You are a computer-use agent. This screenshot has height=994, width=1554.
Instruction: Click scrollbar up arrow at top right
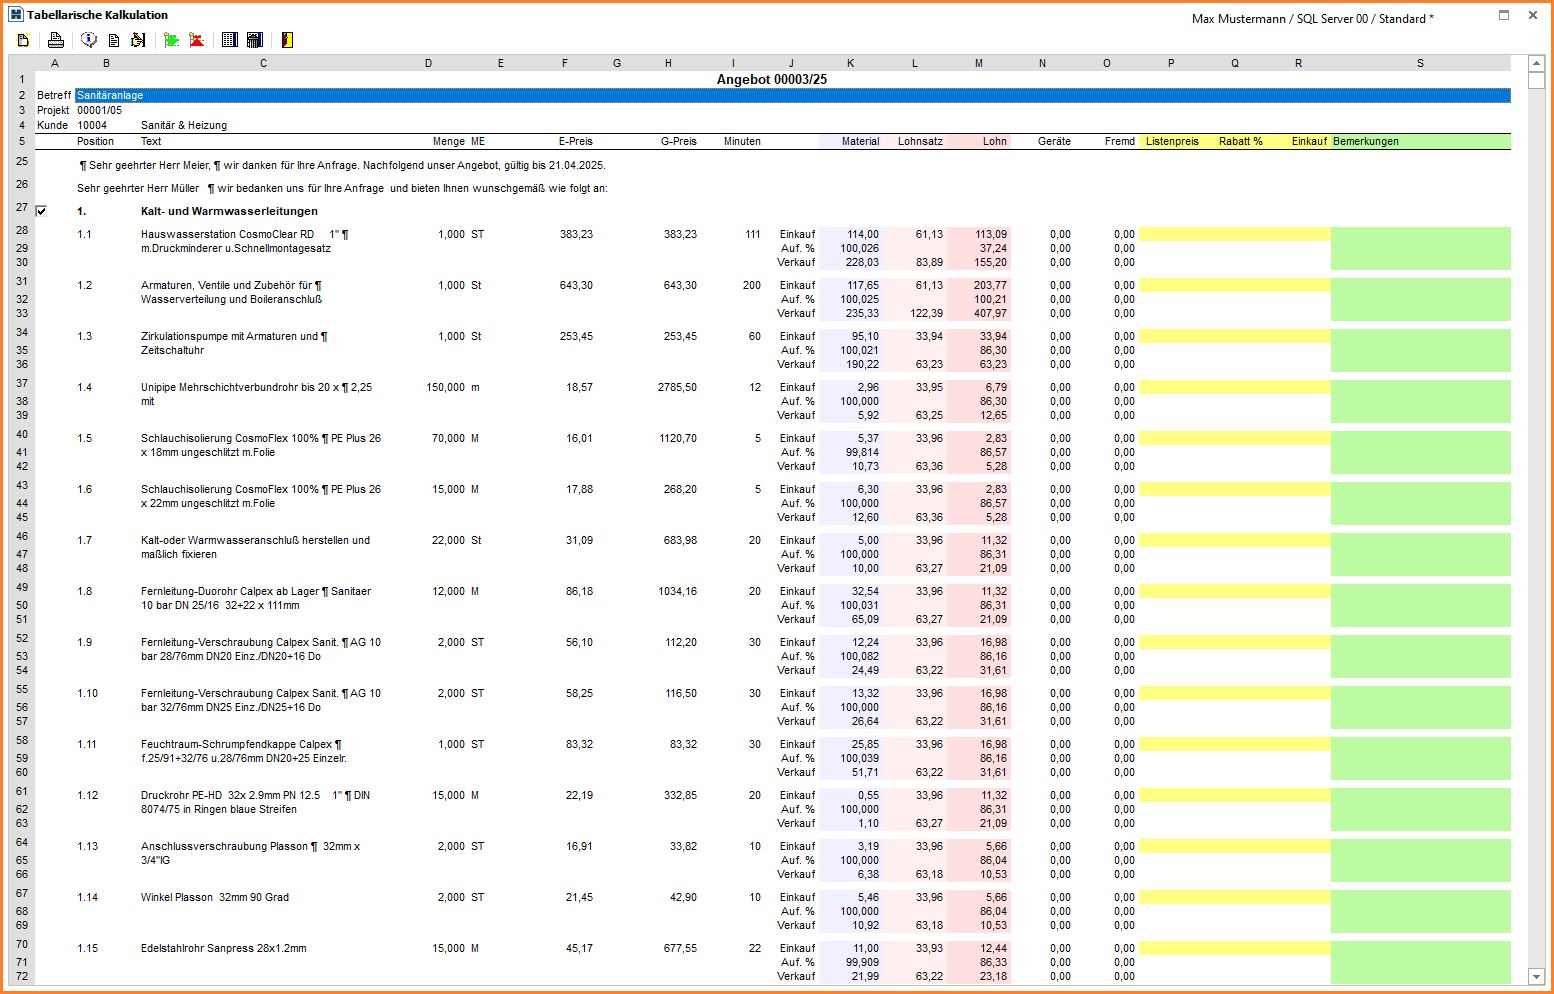[x=1536, y=64]
